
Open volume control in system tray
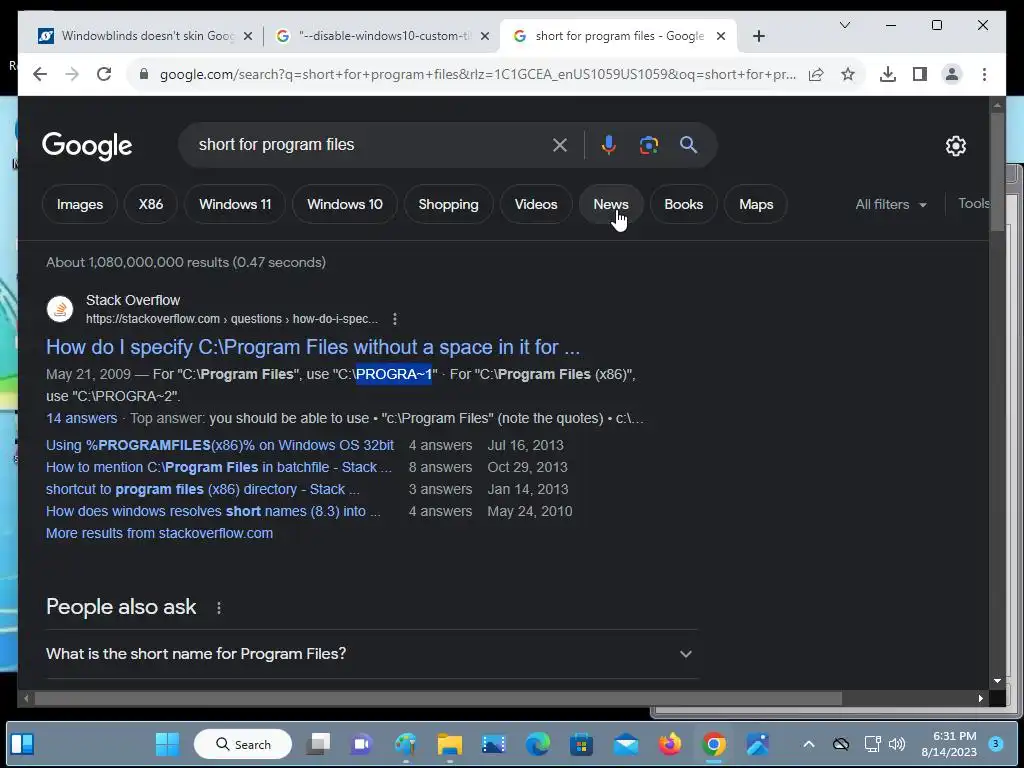[897, 744]
